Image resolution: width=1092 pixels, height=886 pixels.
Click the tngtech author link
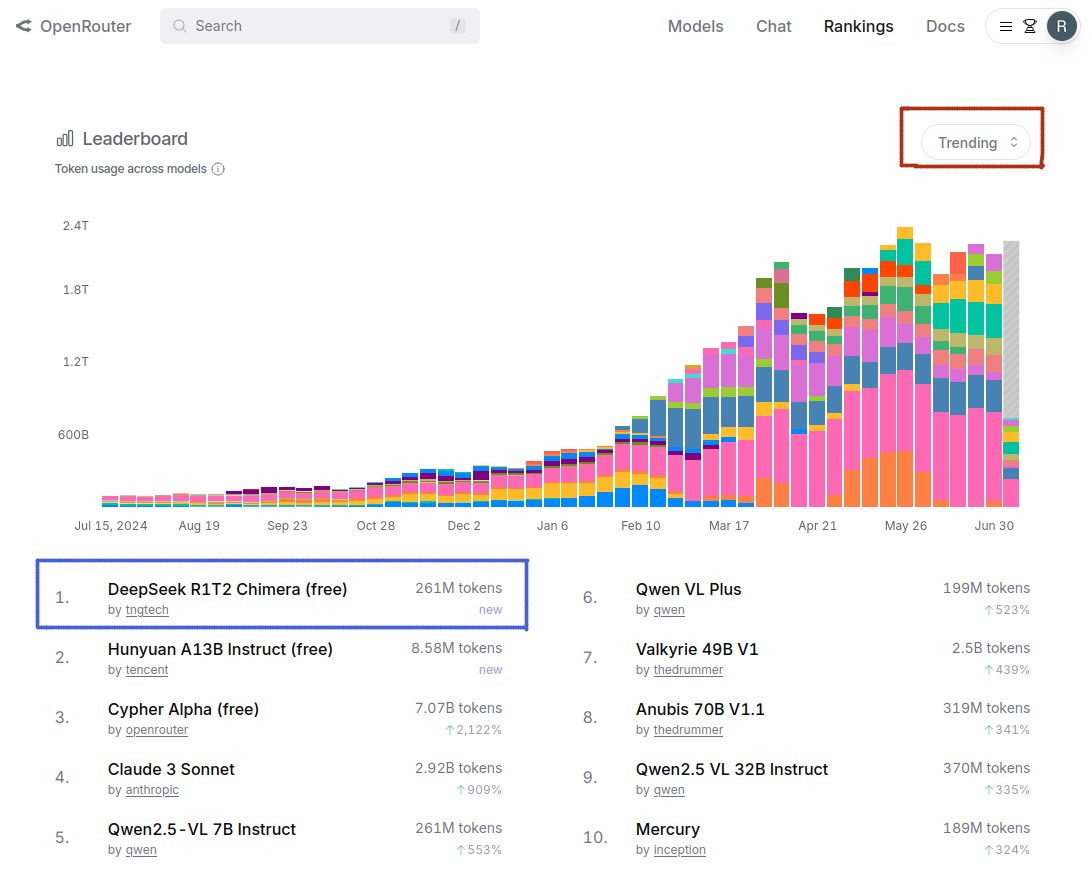click(x=147, y=610)
